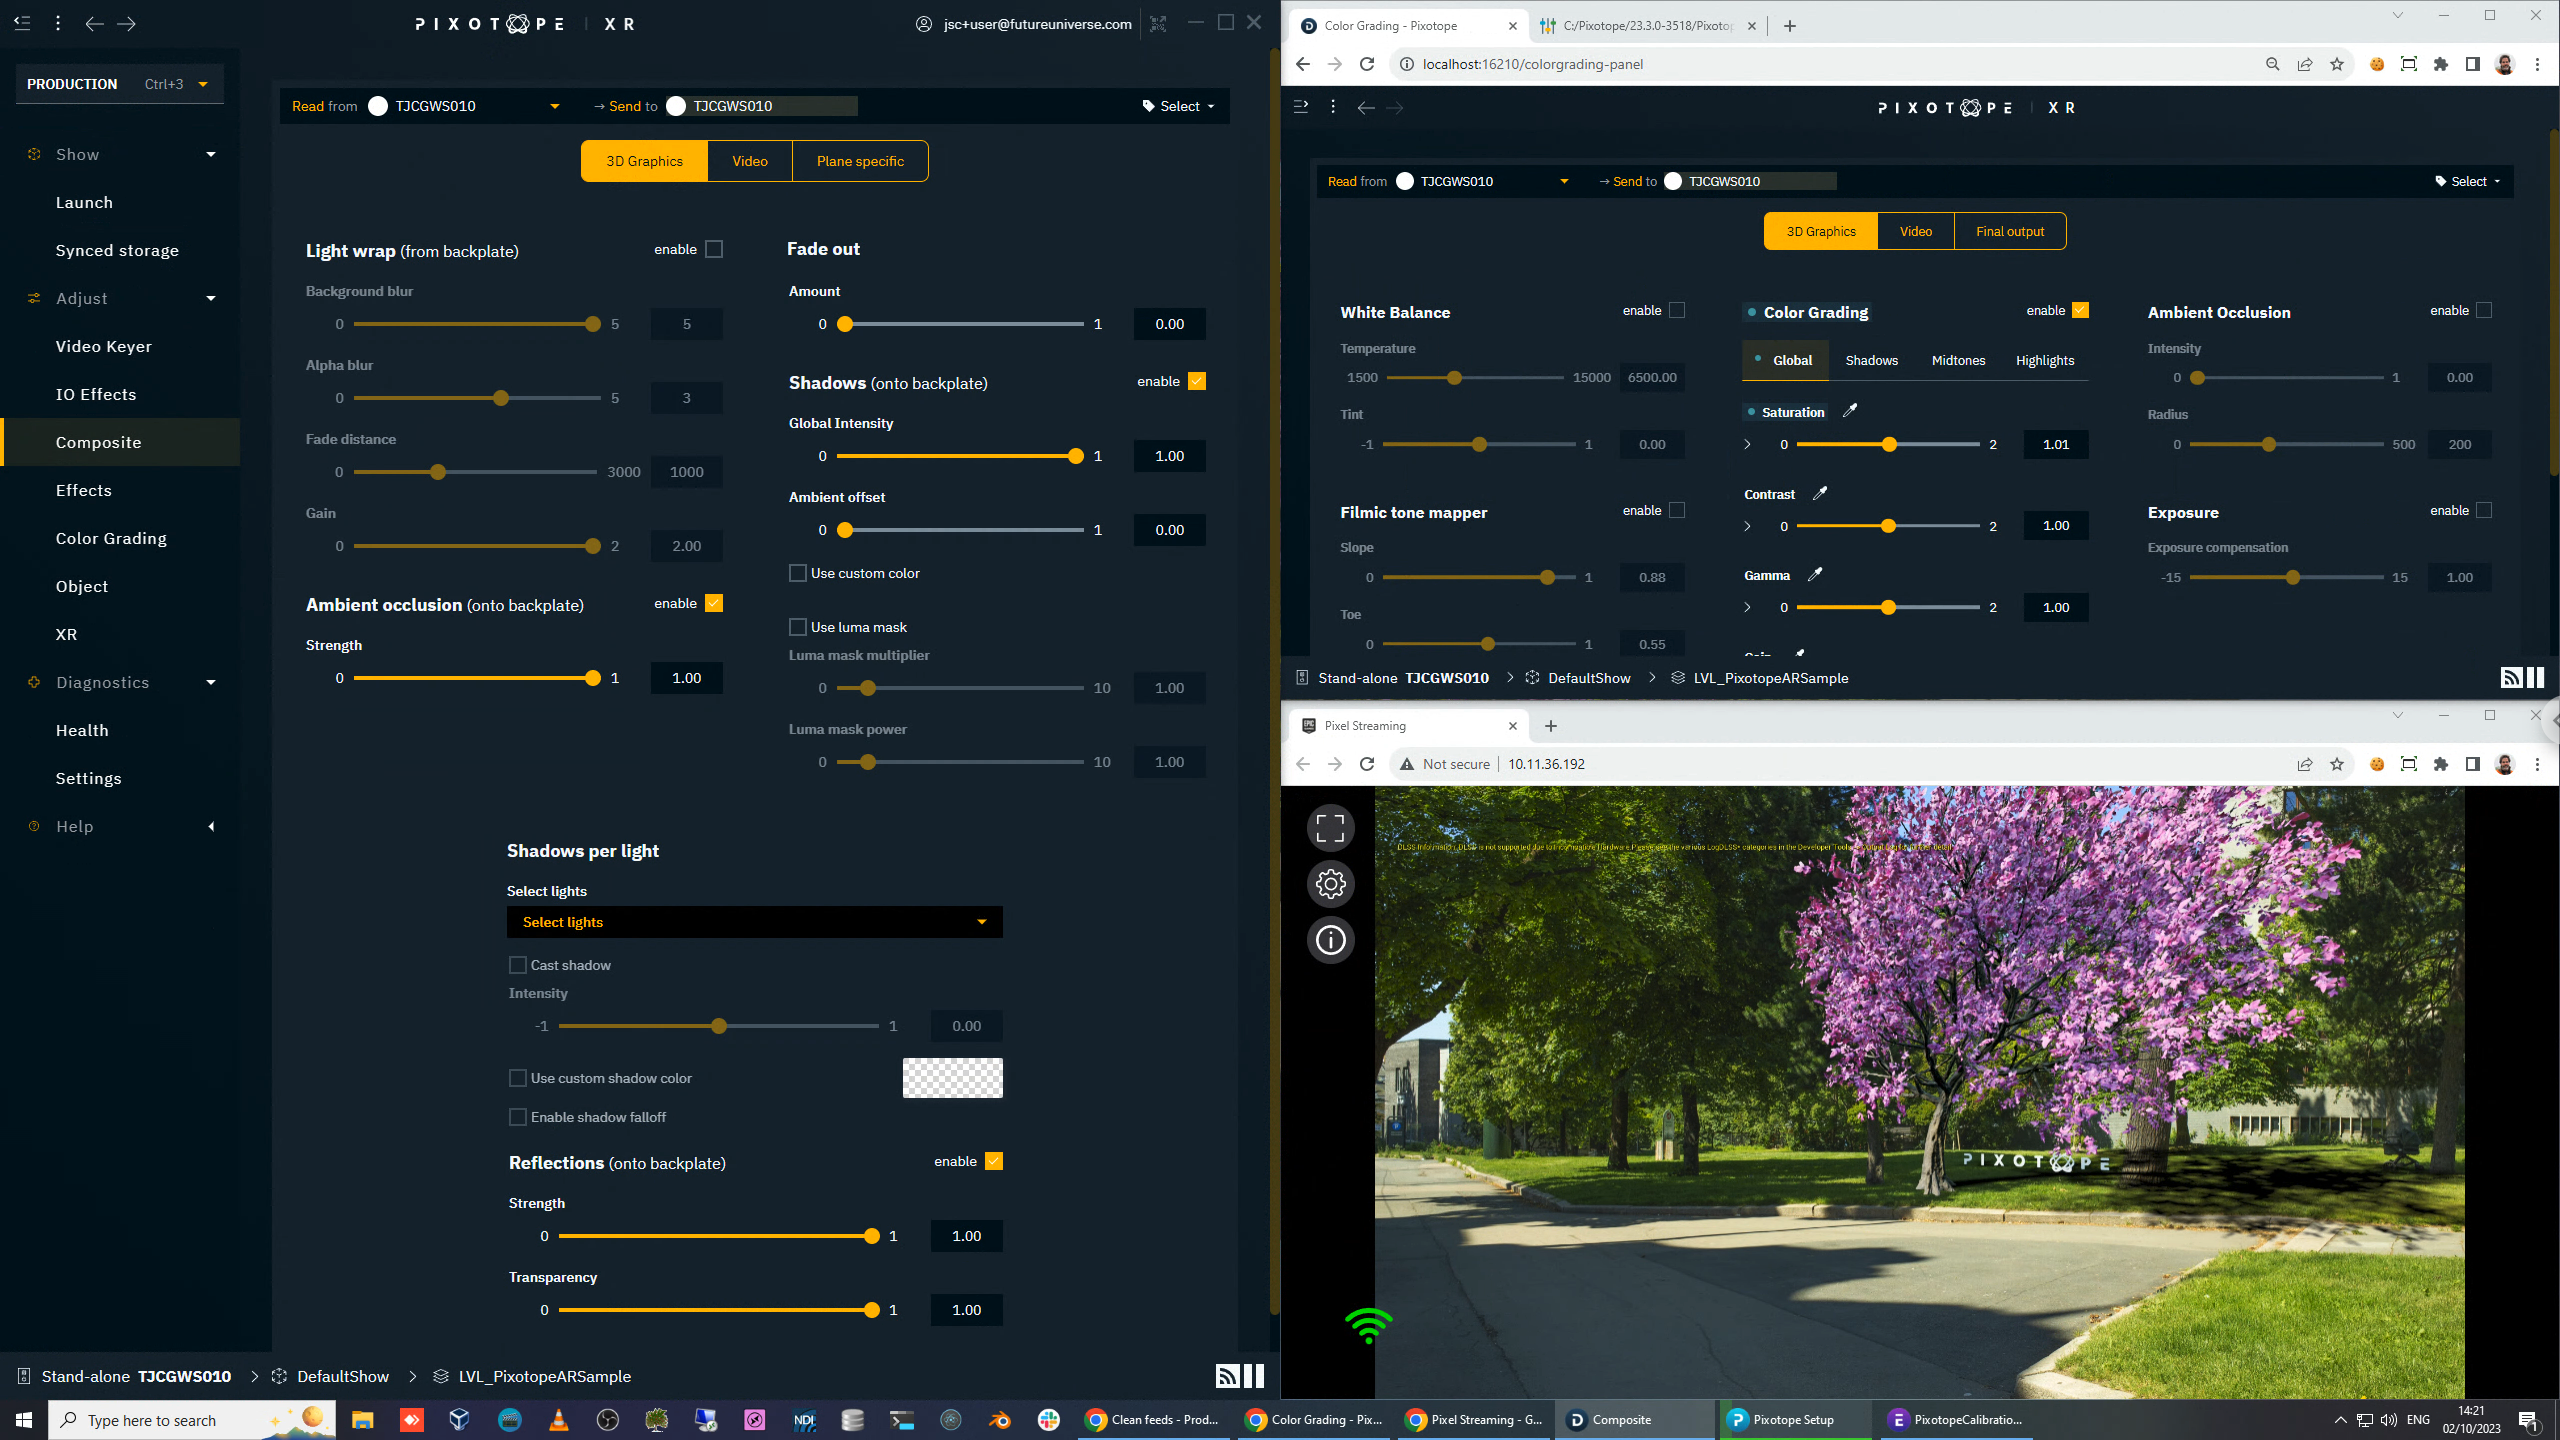Click Color Grading sidebar item
The height and width of the screenshot is (1440, 2560).
tap(111, 538)
